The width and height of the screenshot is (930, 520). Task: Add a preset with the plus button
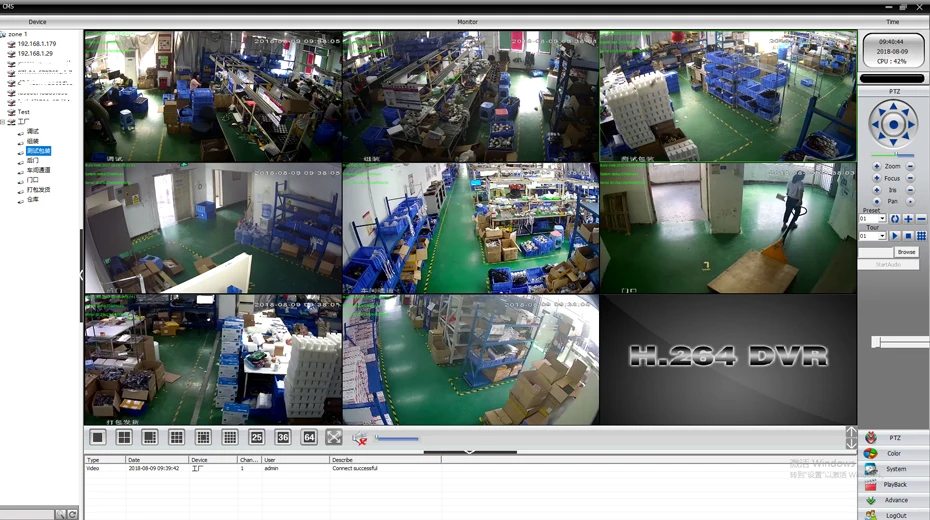[908, 219]
